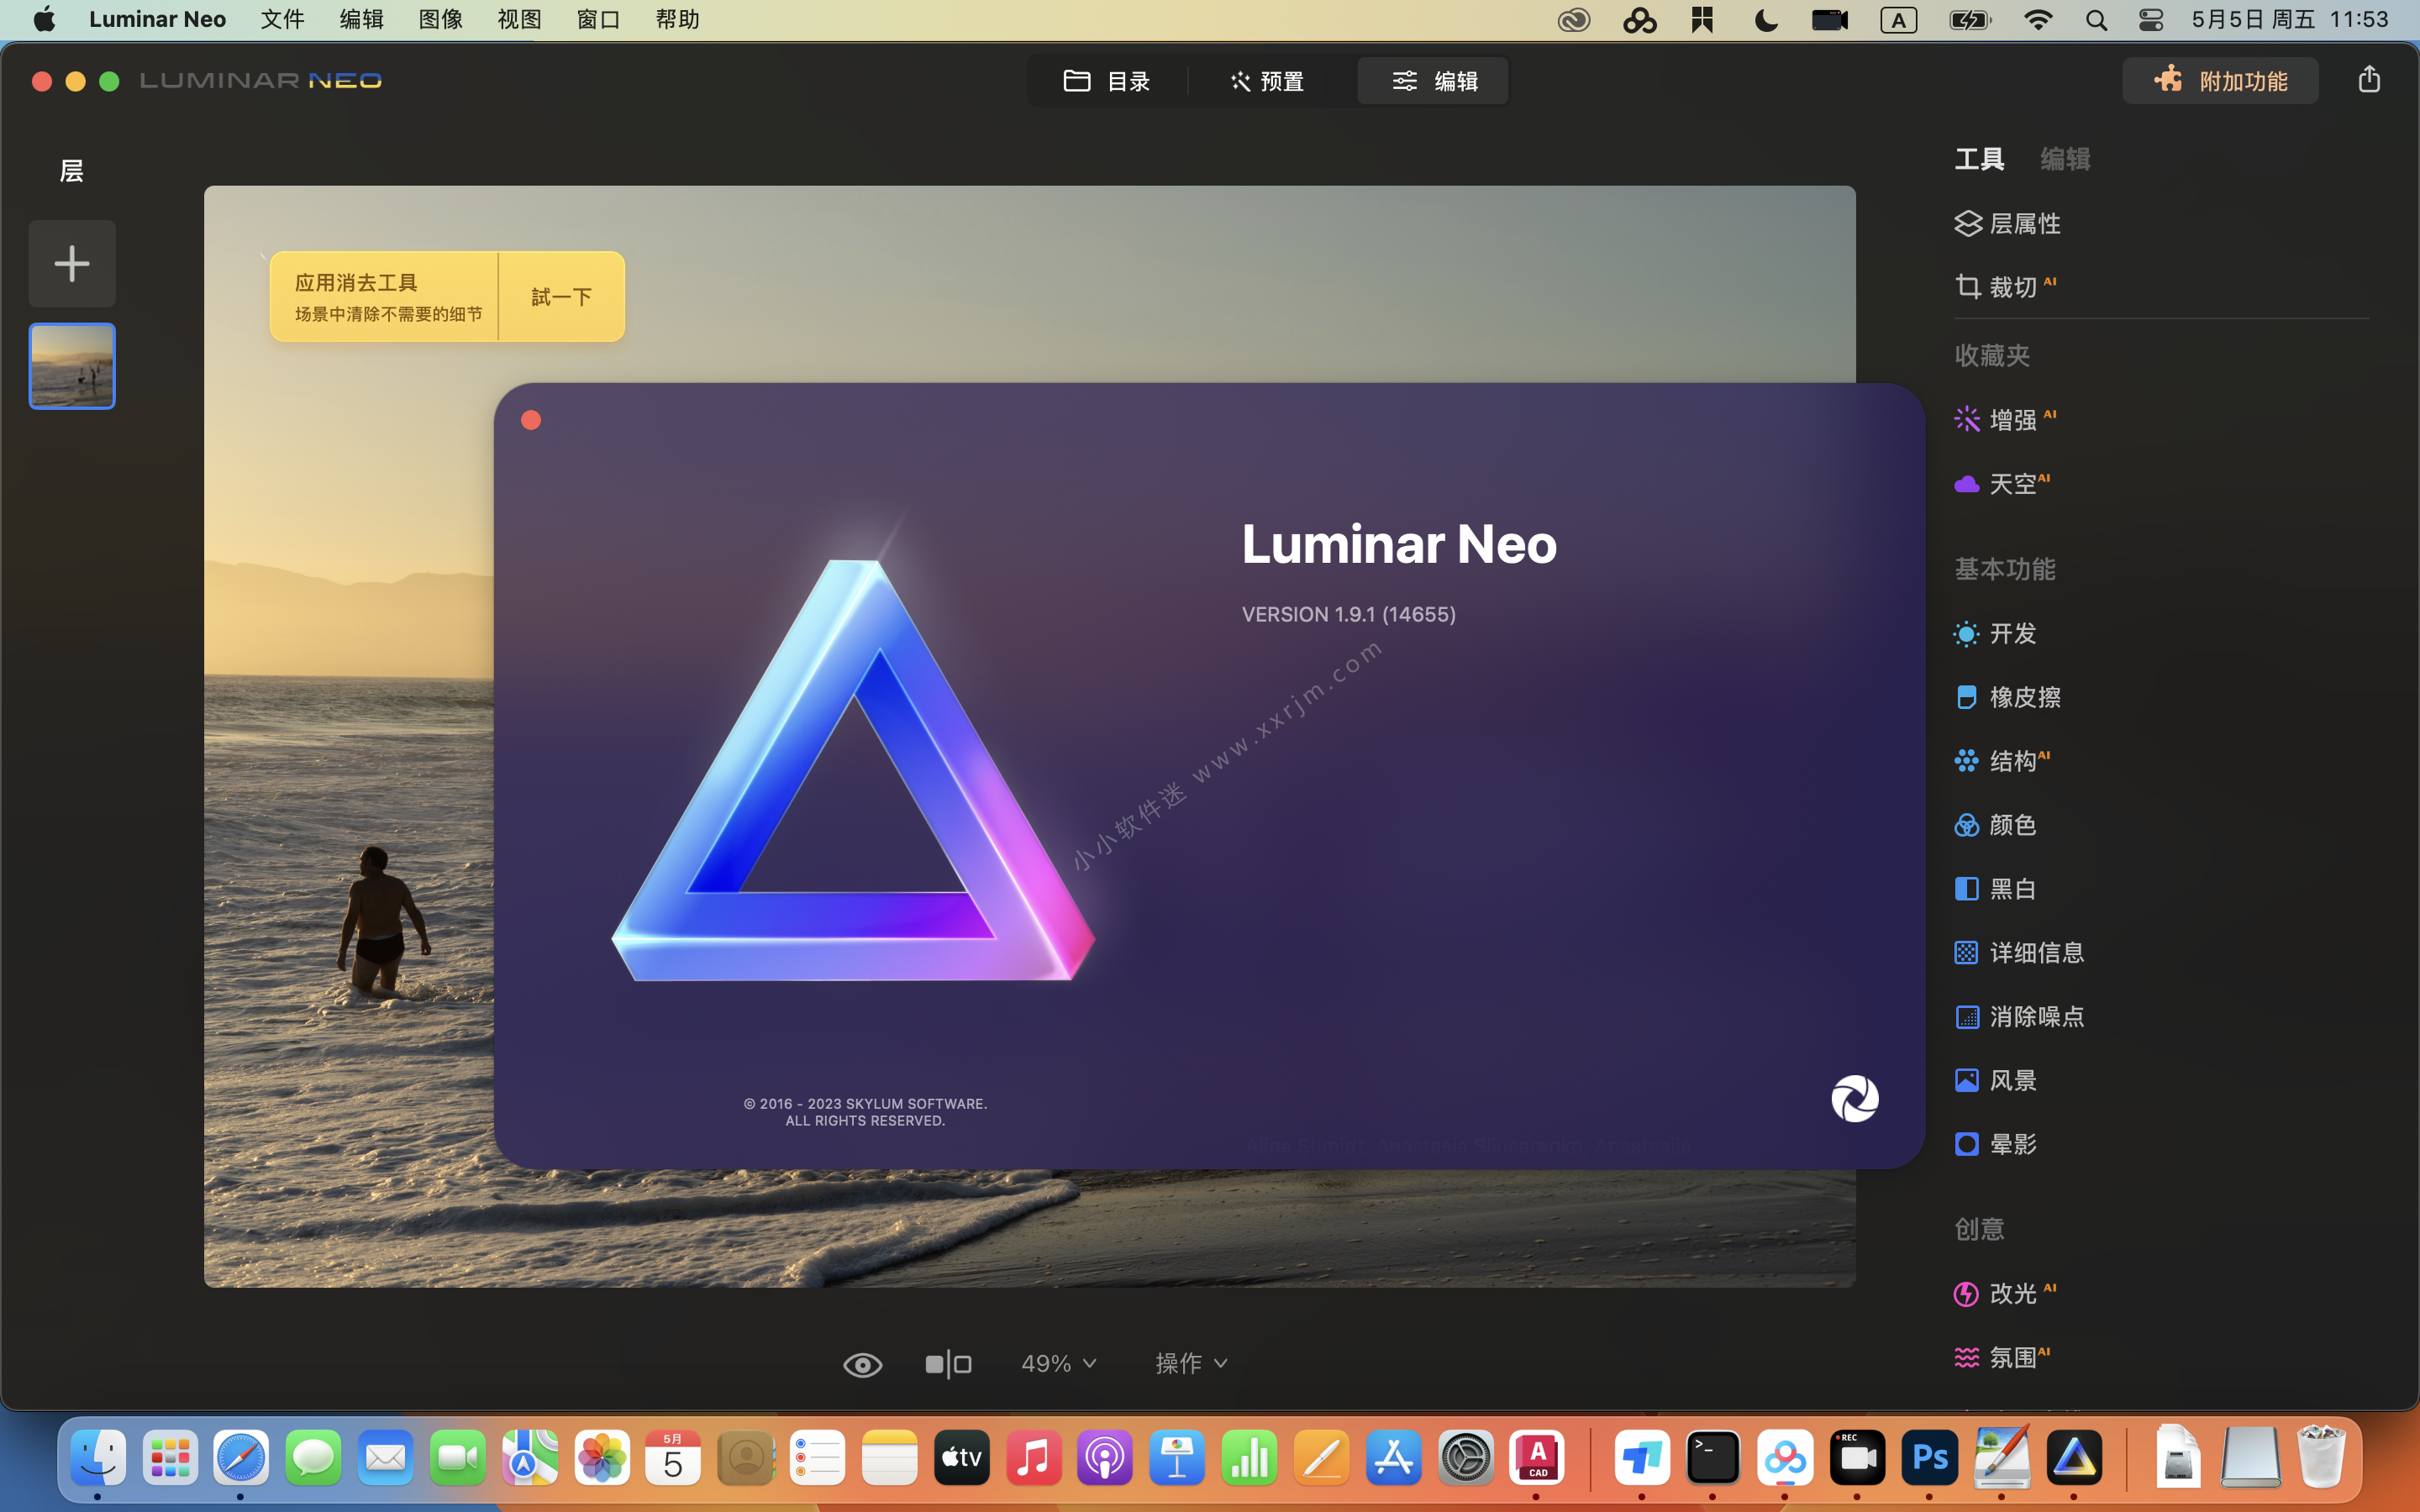Open the 开发 develop tool

pyautogui.click(x=1996, y=633)
